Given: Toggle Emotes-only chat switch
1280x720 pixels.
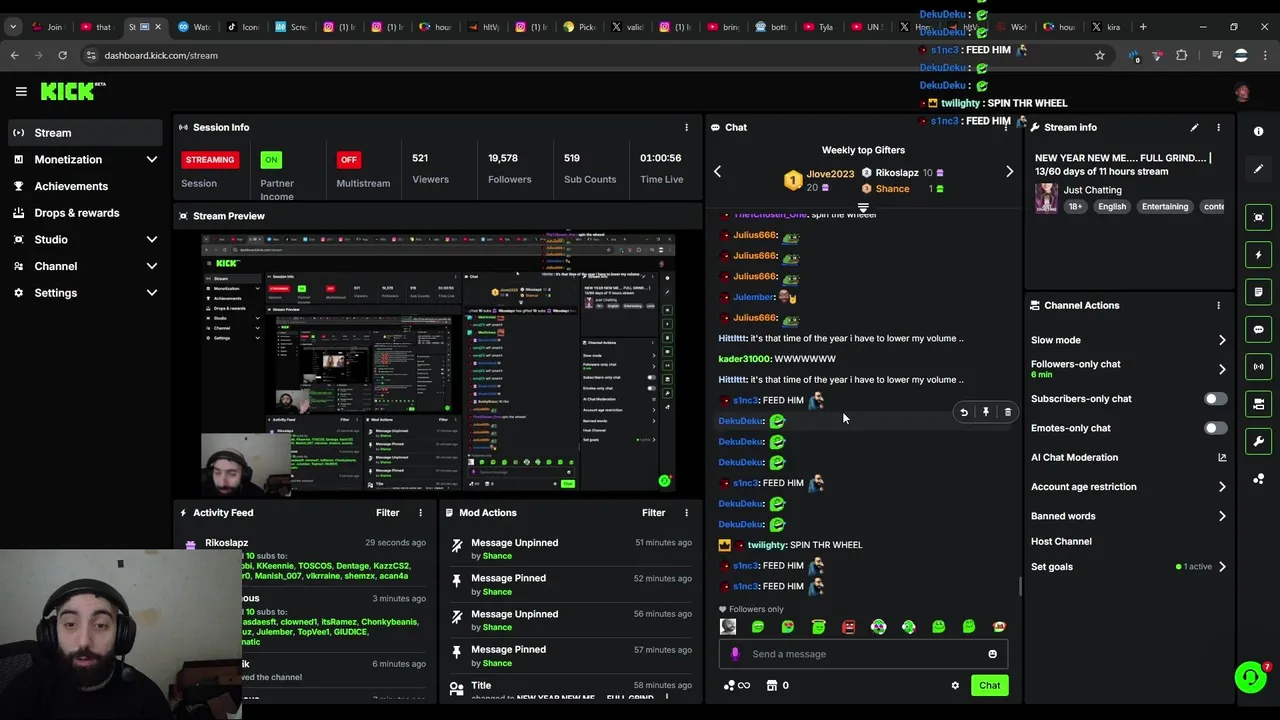Looking at the screenshot, I should pos(1215,428).
